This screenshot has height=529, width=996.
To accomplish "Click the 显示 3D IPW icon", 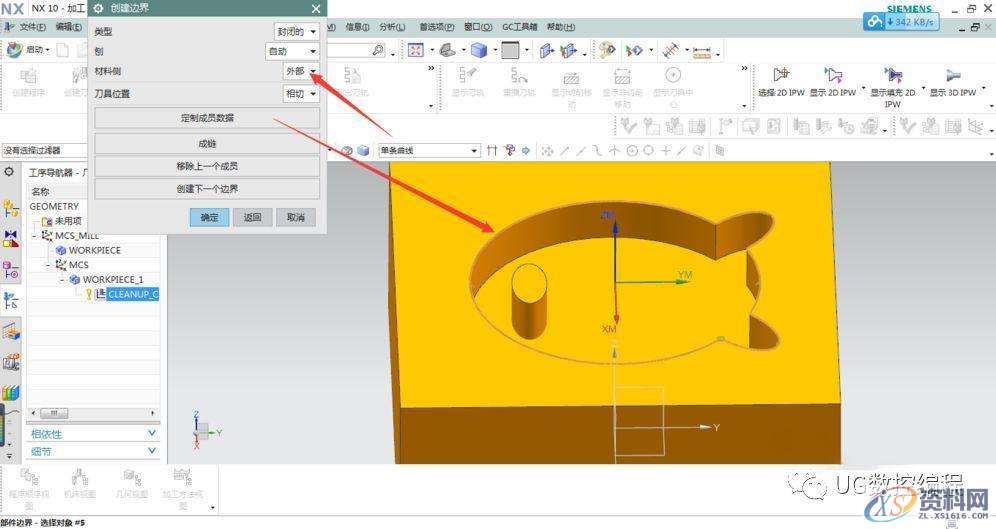I will [952, 76].
